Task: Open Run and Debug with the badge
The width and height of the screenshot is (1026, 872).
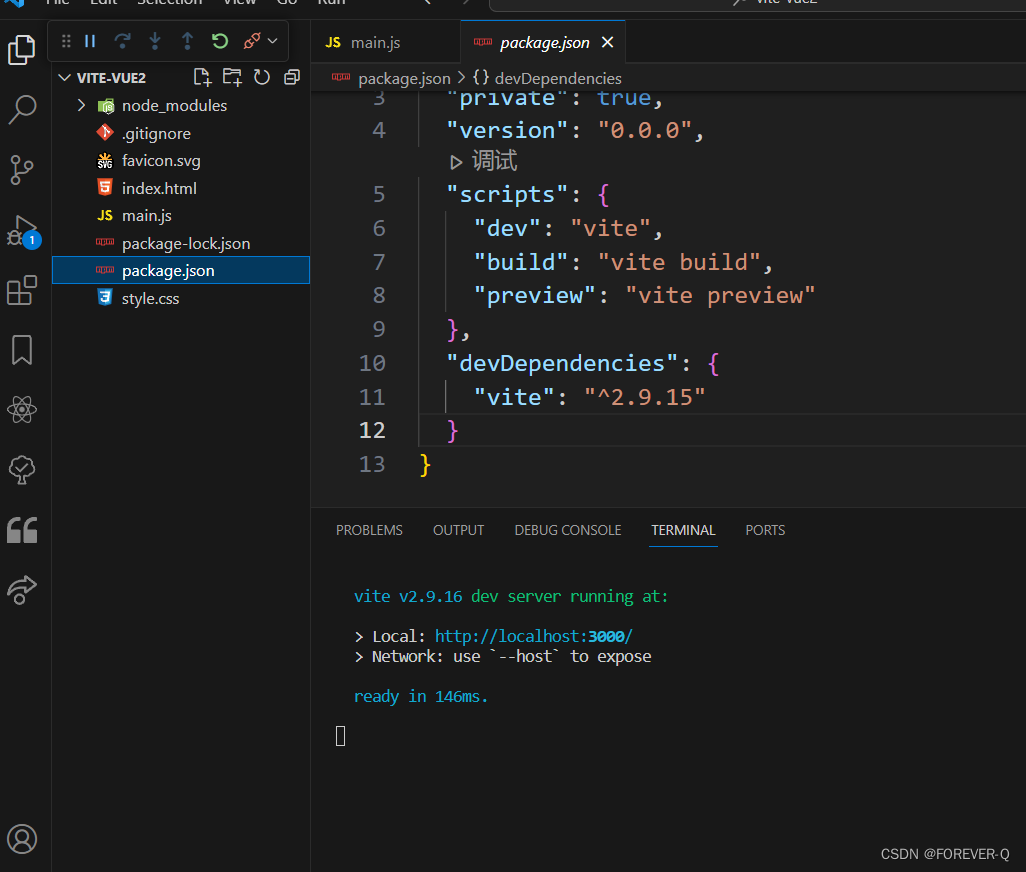Action: click(22, 230)
